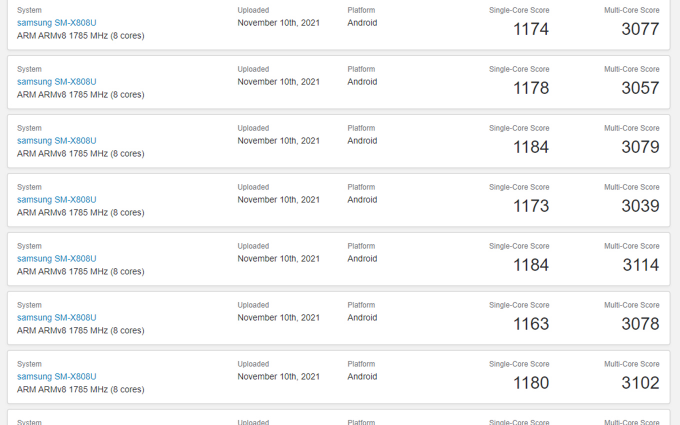Click the single-core score 1178
Viewport: 680px width, 425px height.
click(x=531, y=88)
